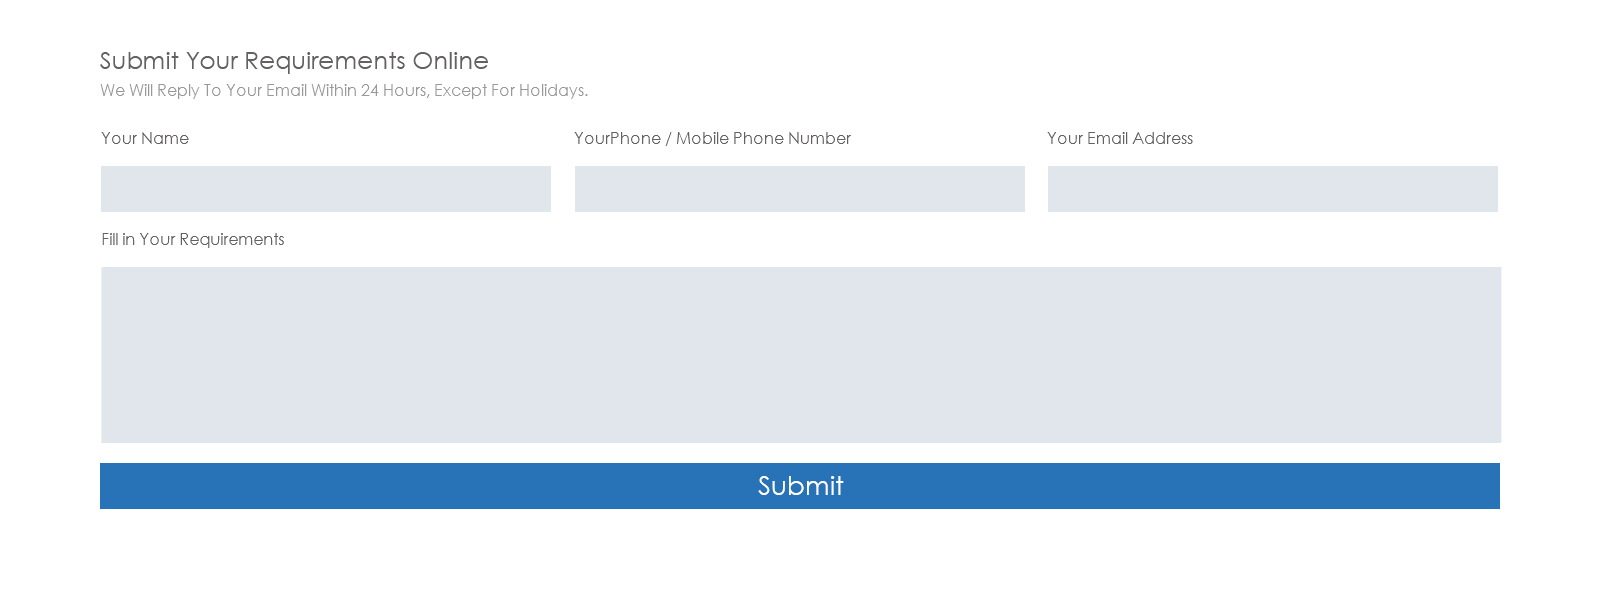Send the form using the Submit button
The width and height of the screenshot is (1600, 600).
coord(800,486)
